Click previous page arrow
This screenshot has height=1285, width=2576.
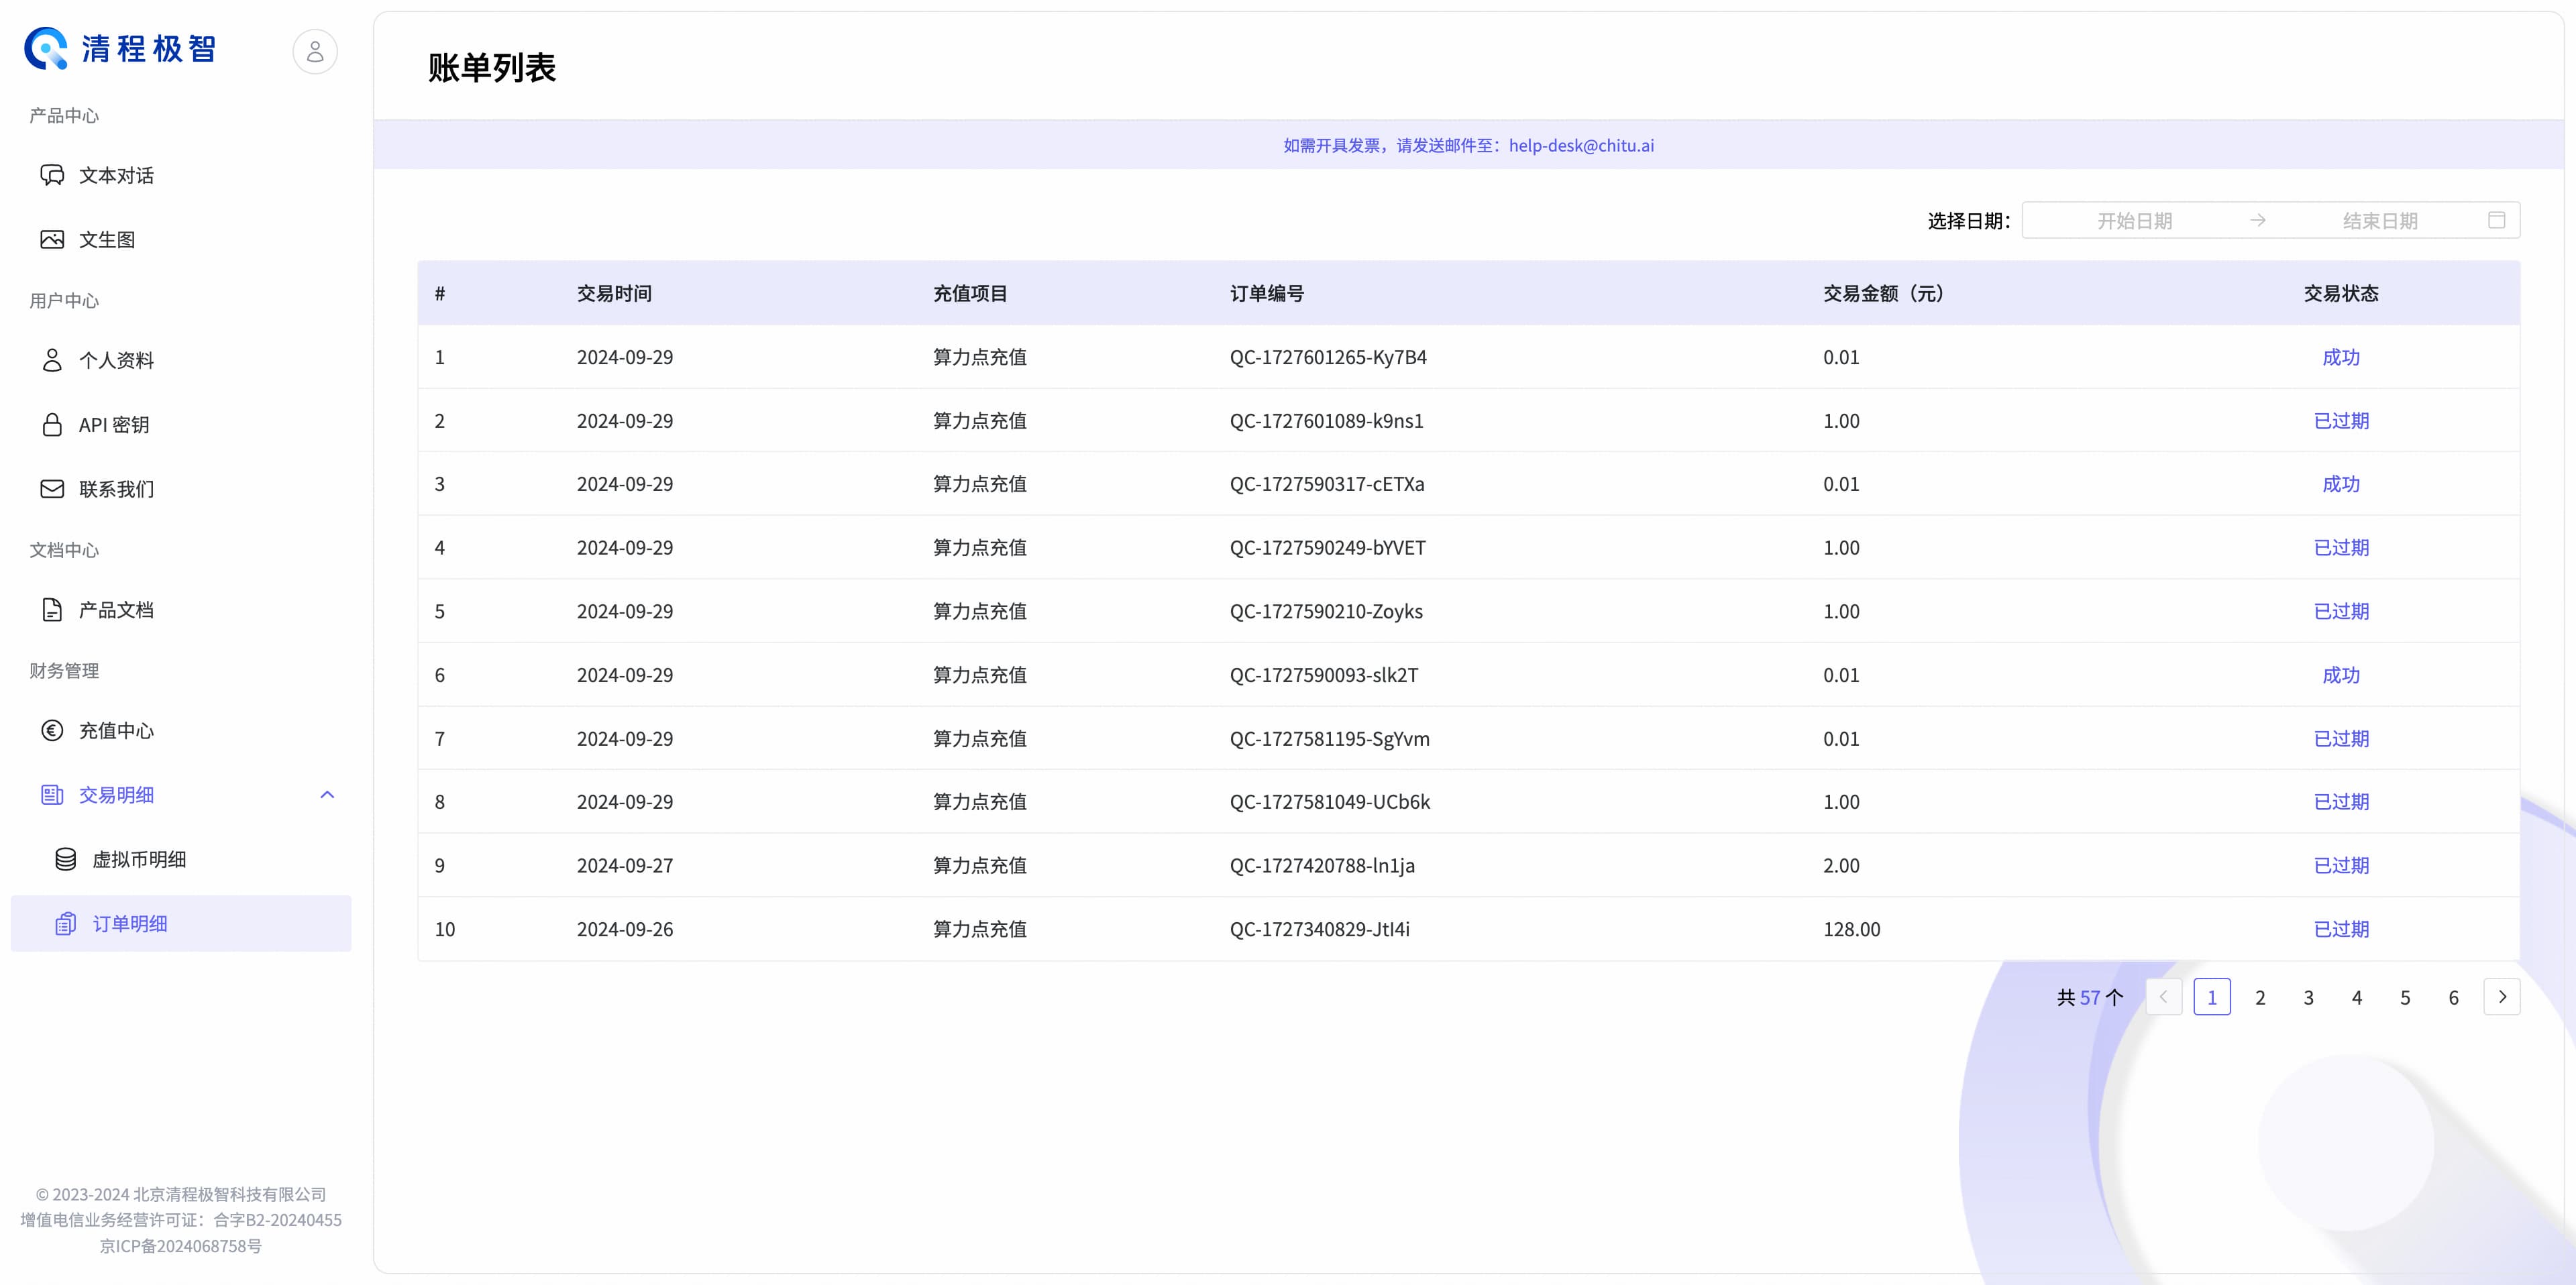(x=2163, y=997)
